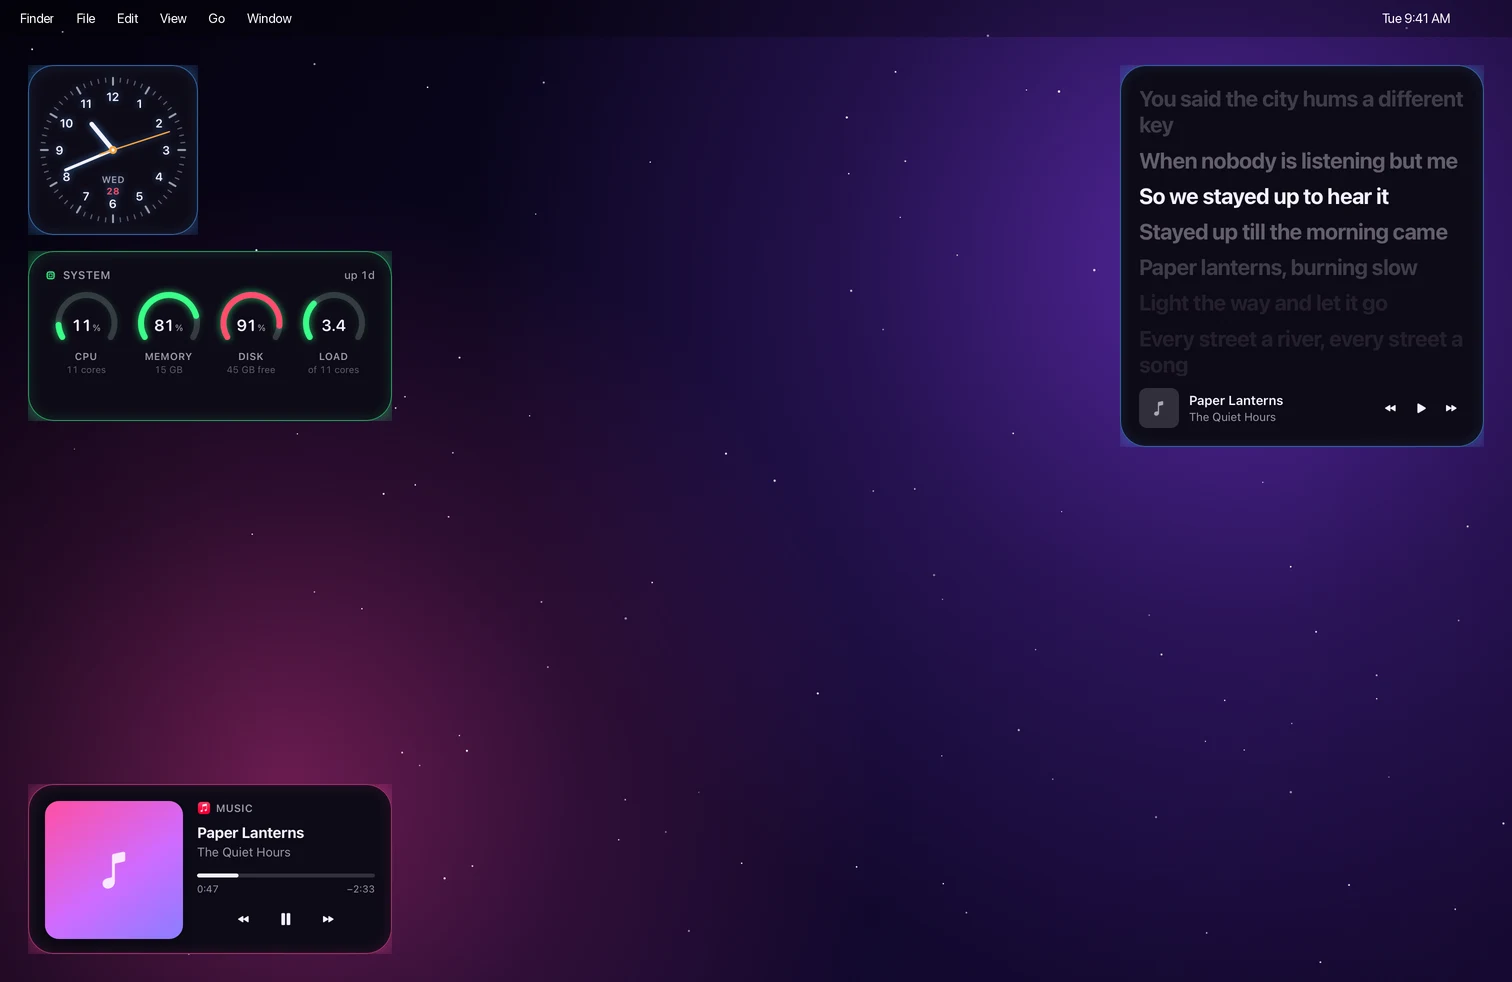Click the MUSIC label in player widget
1512x982 pixels.
coord(234,808)
